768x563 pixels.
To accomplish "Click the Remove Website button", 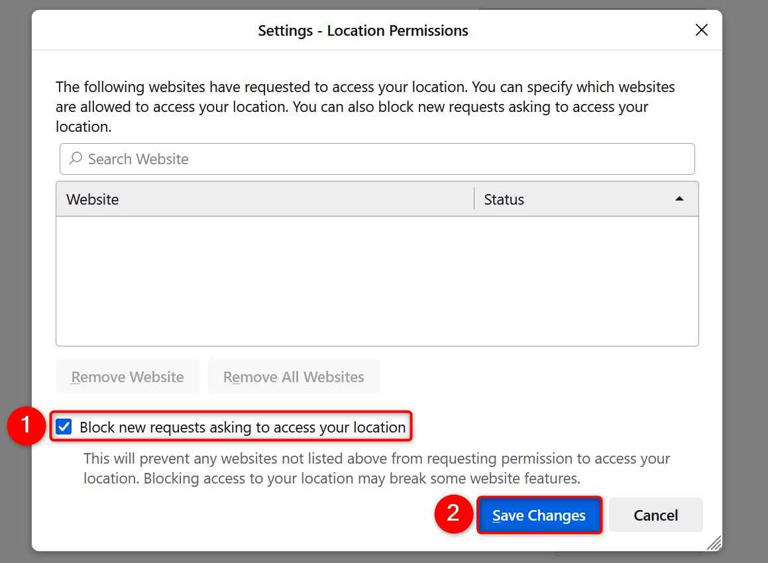I will click(x=128, y=377).
